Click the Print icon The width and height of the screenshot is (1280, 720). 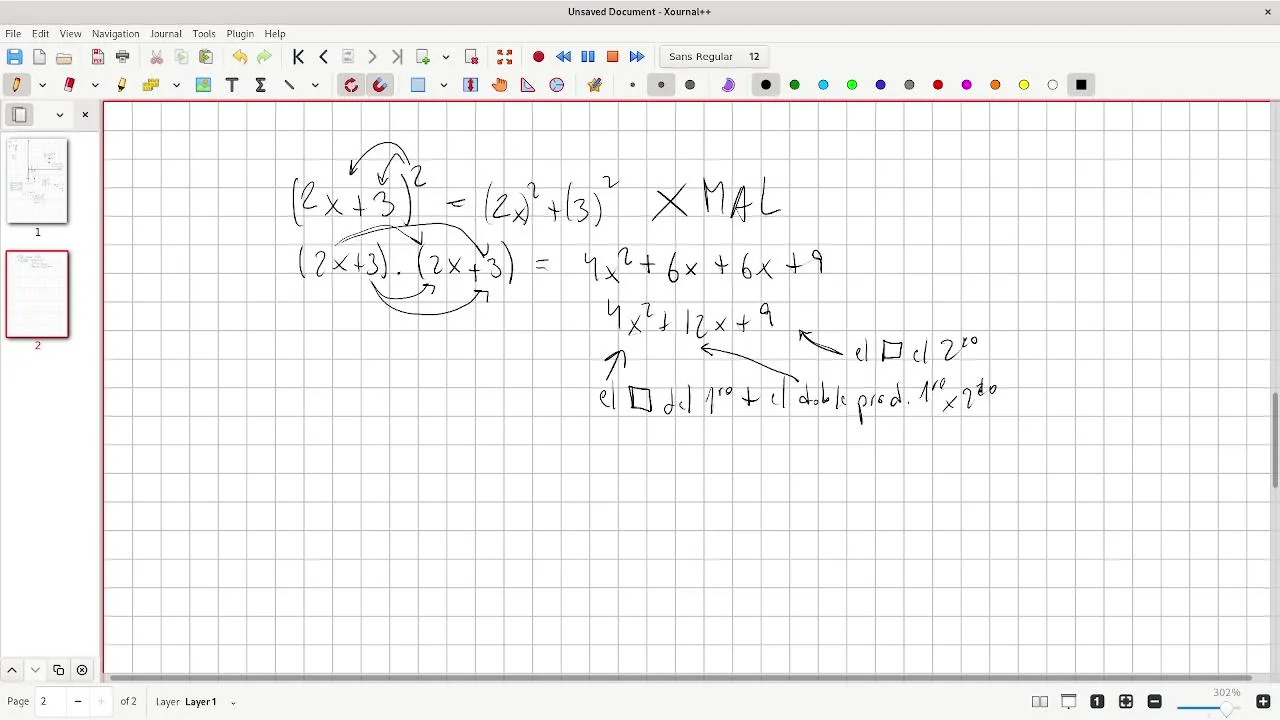point(123,57)
